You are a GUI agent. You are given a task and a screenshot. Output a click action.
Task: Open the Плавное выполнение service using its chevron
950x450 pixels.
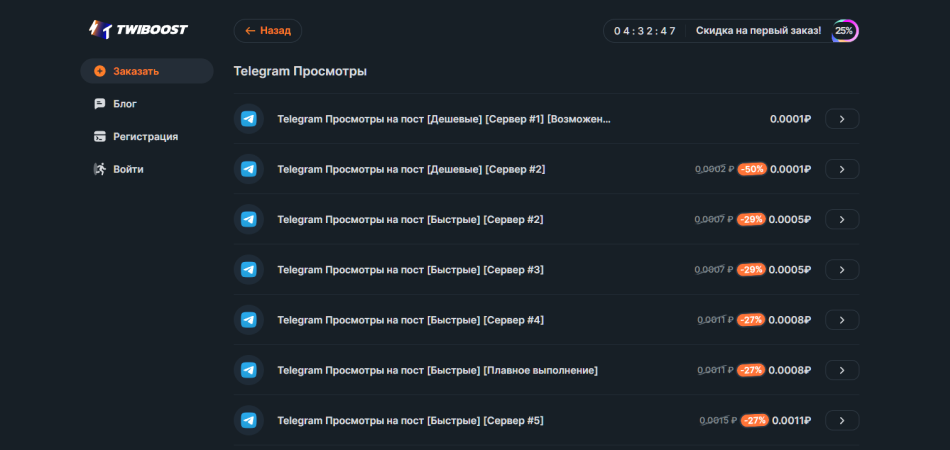point(842,370)
